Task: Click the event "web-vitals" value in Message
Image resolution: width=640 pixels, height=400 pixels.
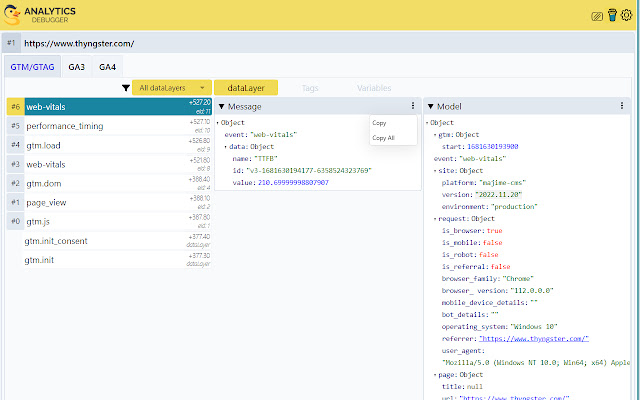Action: coord(273,135)
